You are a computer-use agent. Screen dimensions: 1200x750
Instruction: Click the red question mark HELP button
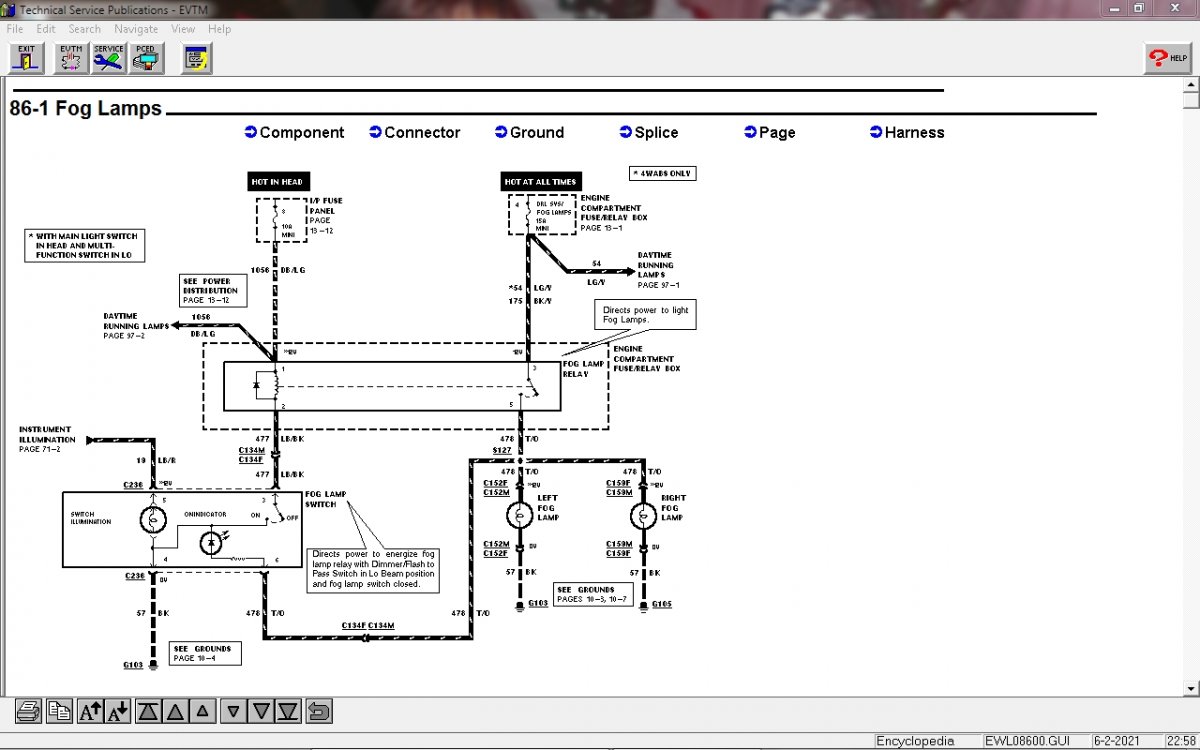coord(1167,58)
